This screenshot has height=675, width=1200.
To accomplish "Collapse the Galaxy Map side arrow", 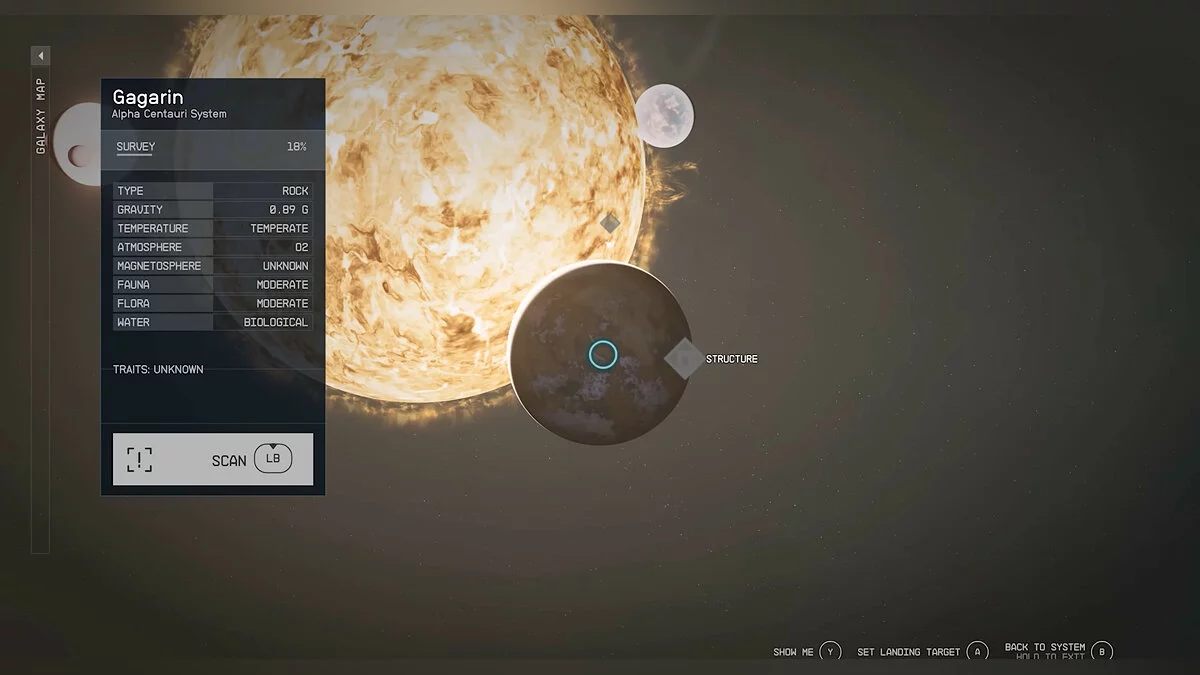I will coord(41,56).
